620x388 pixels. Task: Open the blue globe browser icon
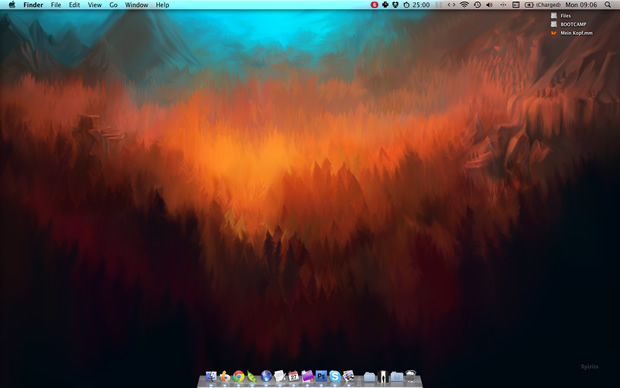(x=266, y=376)
